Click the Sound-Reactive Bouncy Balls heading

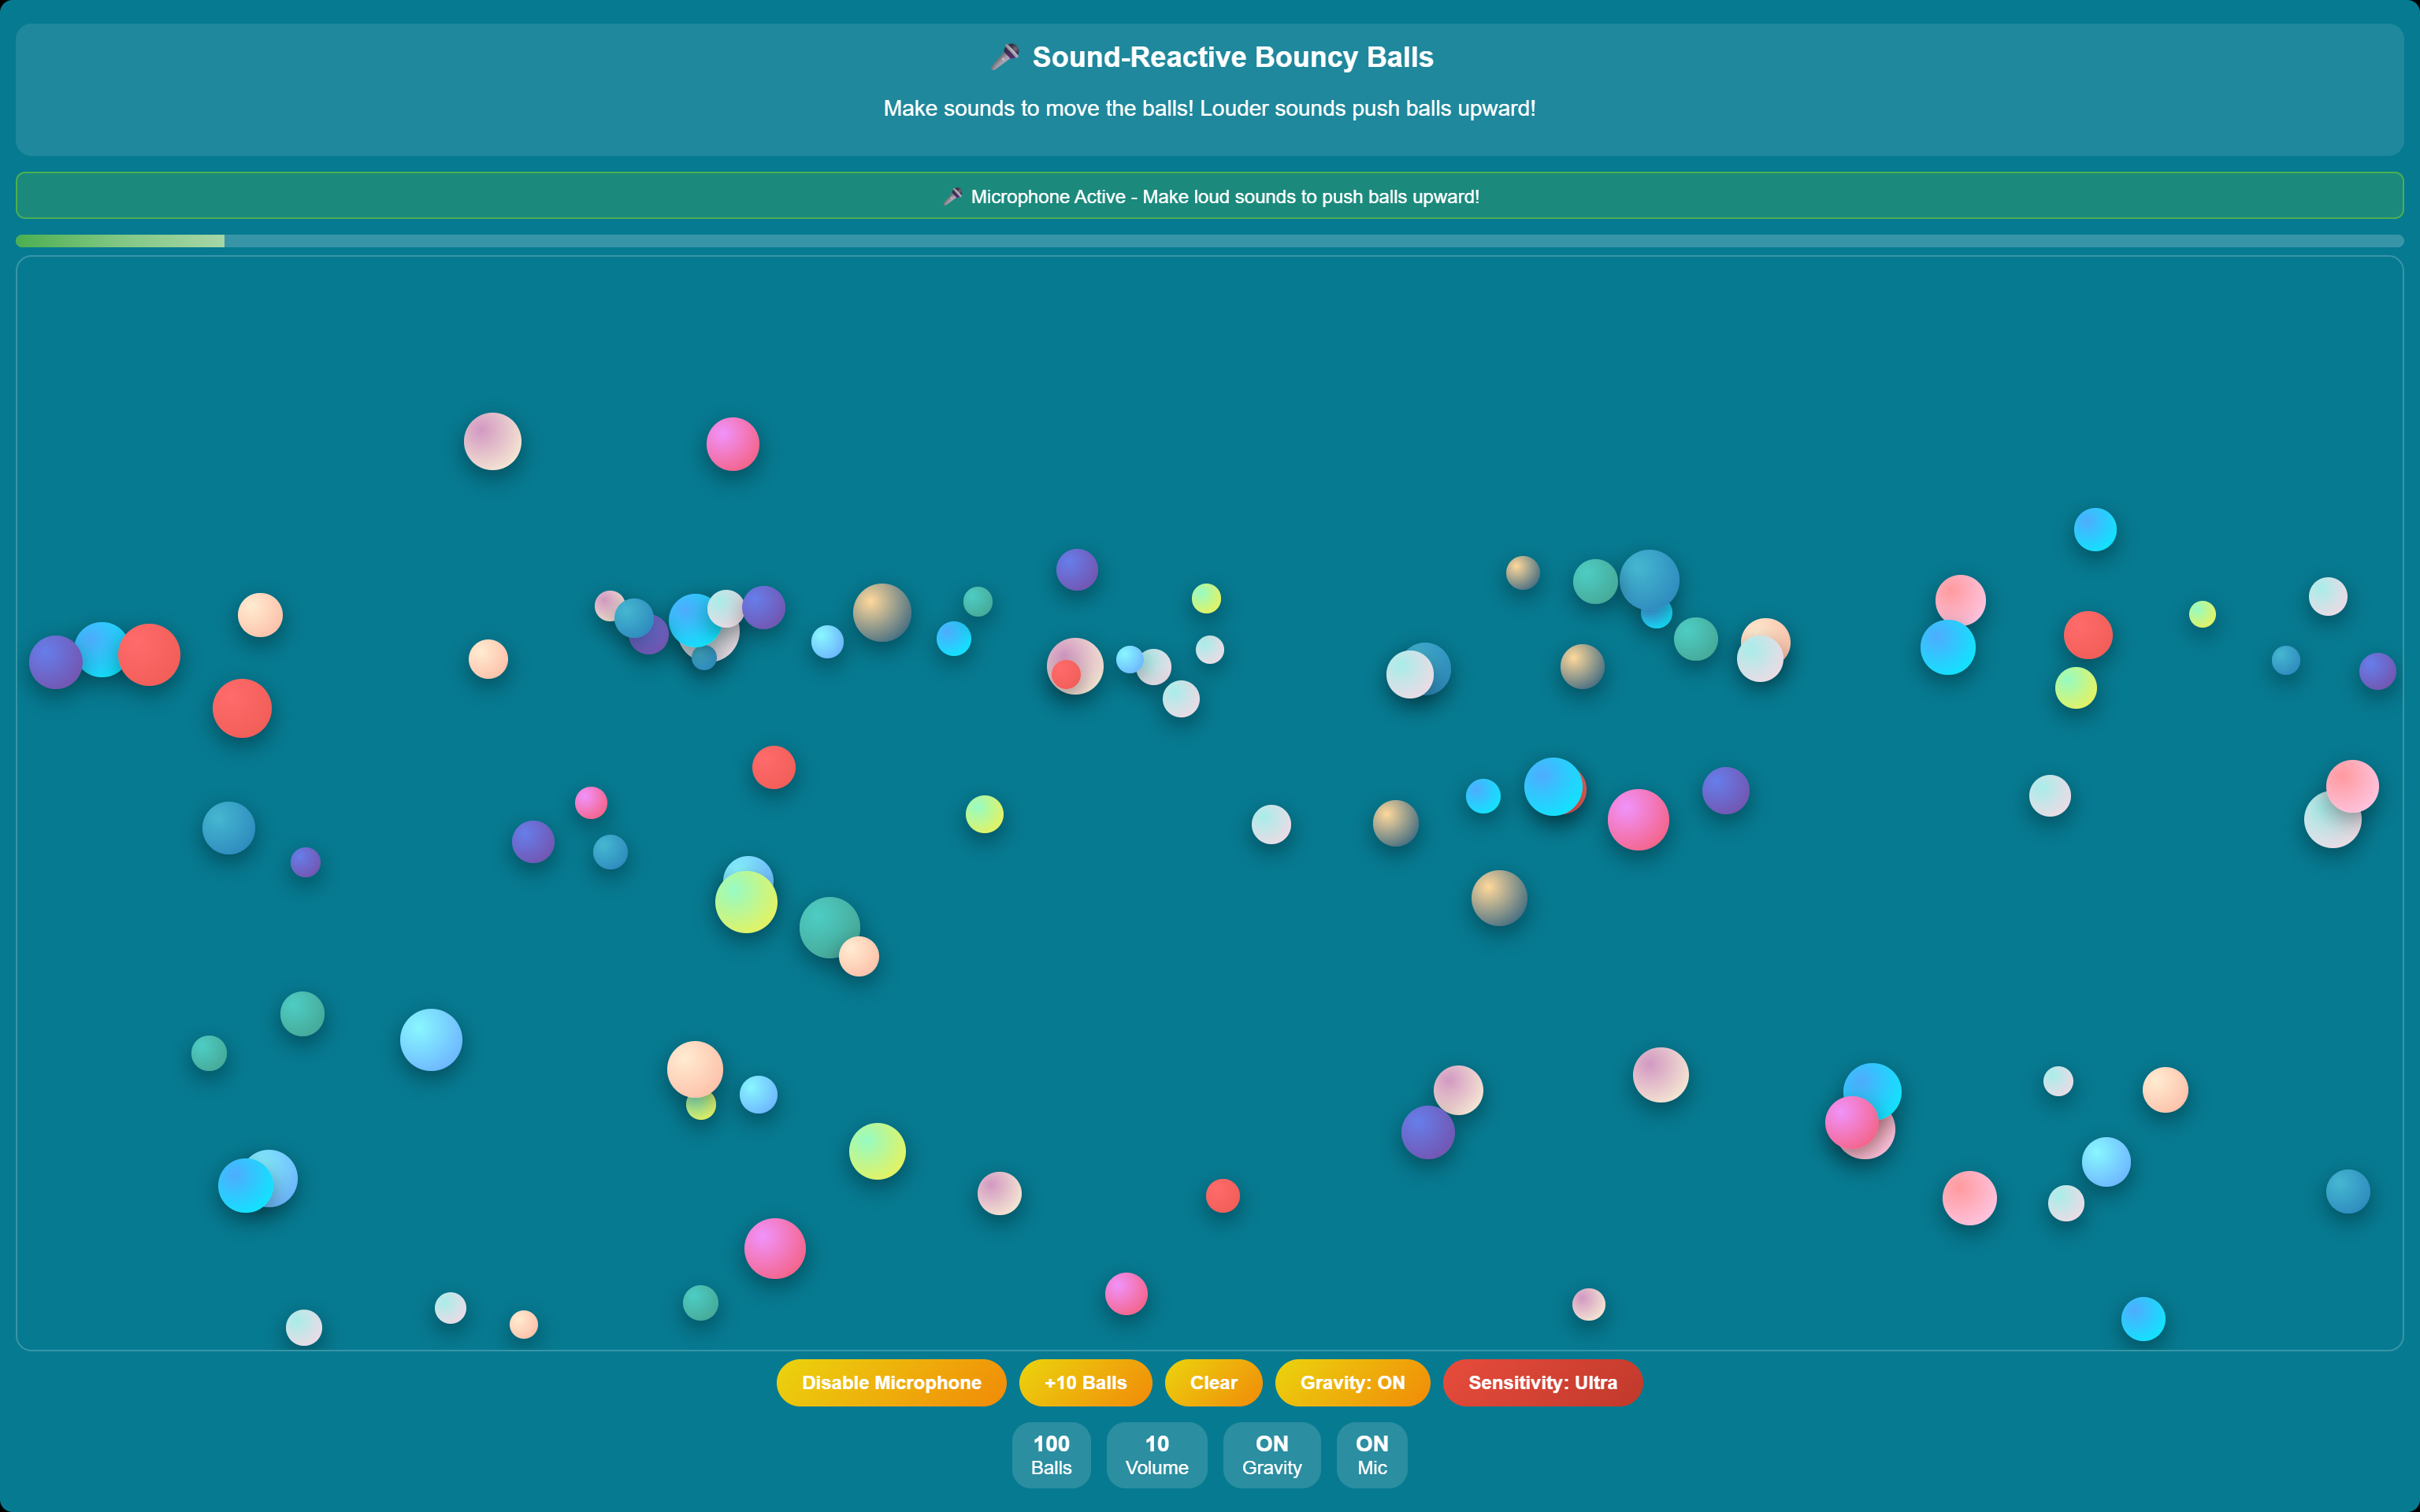pos(1232,57)
